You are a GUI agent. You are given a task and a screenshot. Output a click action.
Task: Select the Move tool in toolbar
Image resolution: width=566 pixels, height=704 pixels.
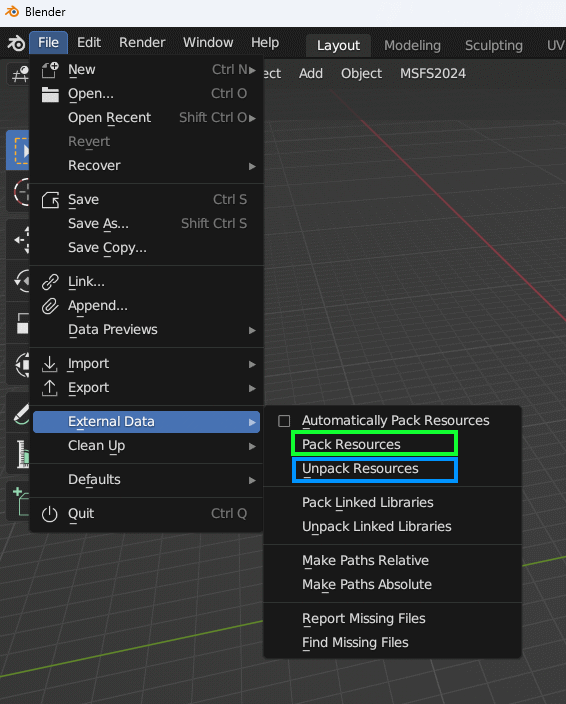coord(19,239)
